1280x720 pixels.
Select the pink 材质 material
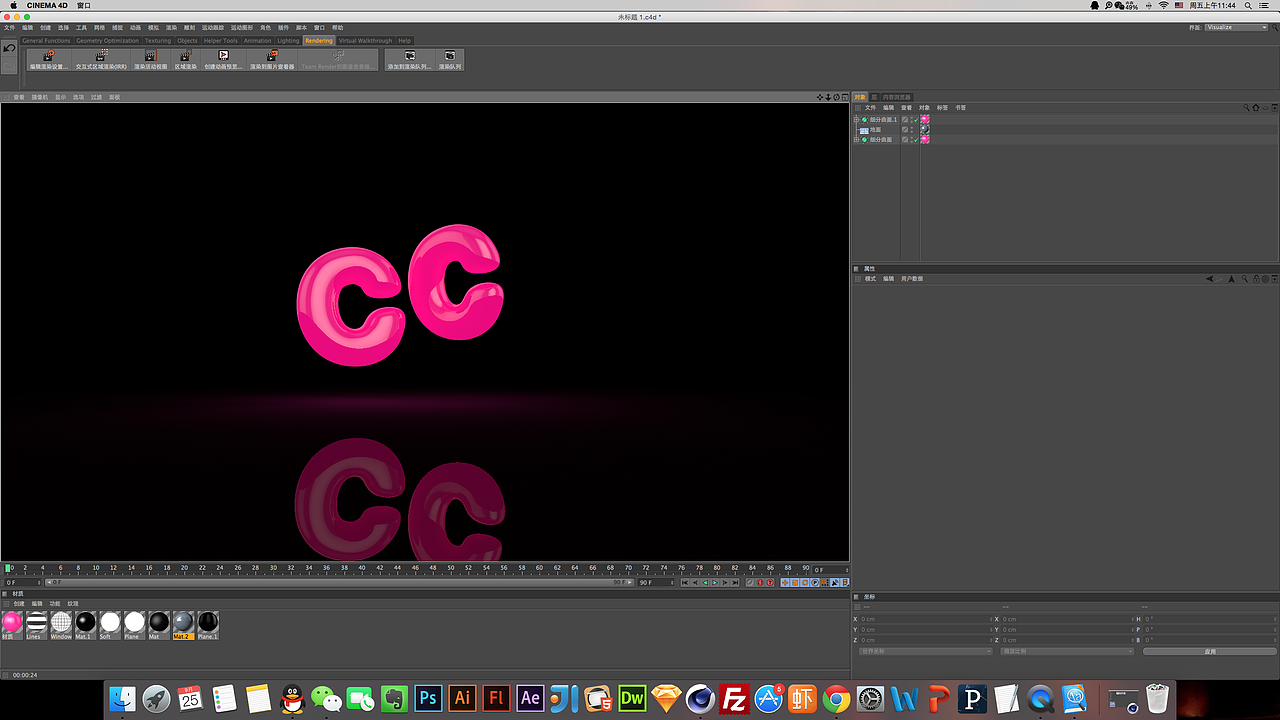12,624
